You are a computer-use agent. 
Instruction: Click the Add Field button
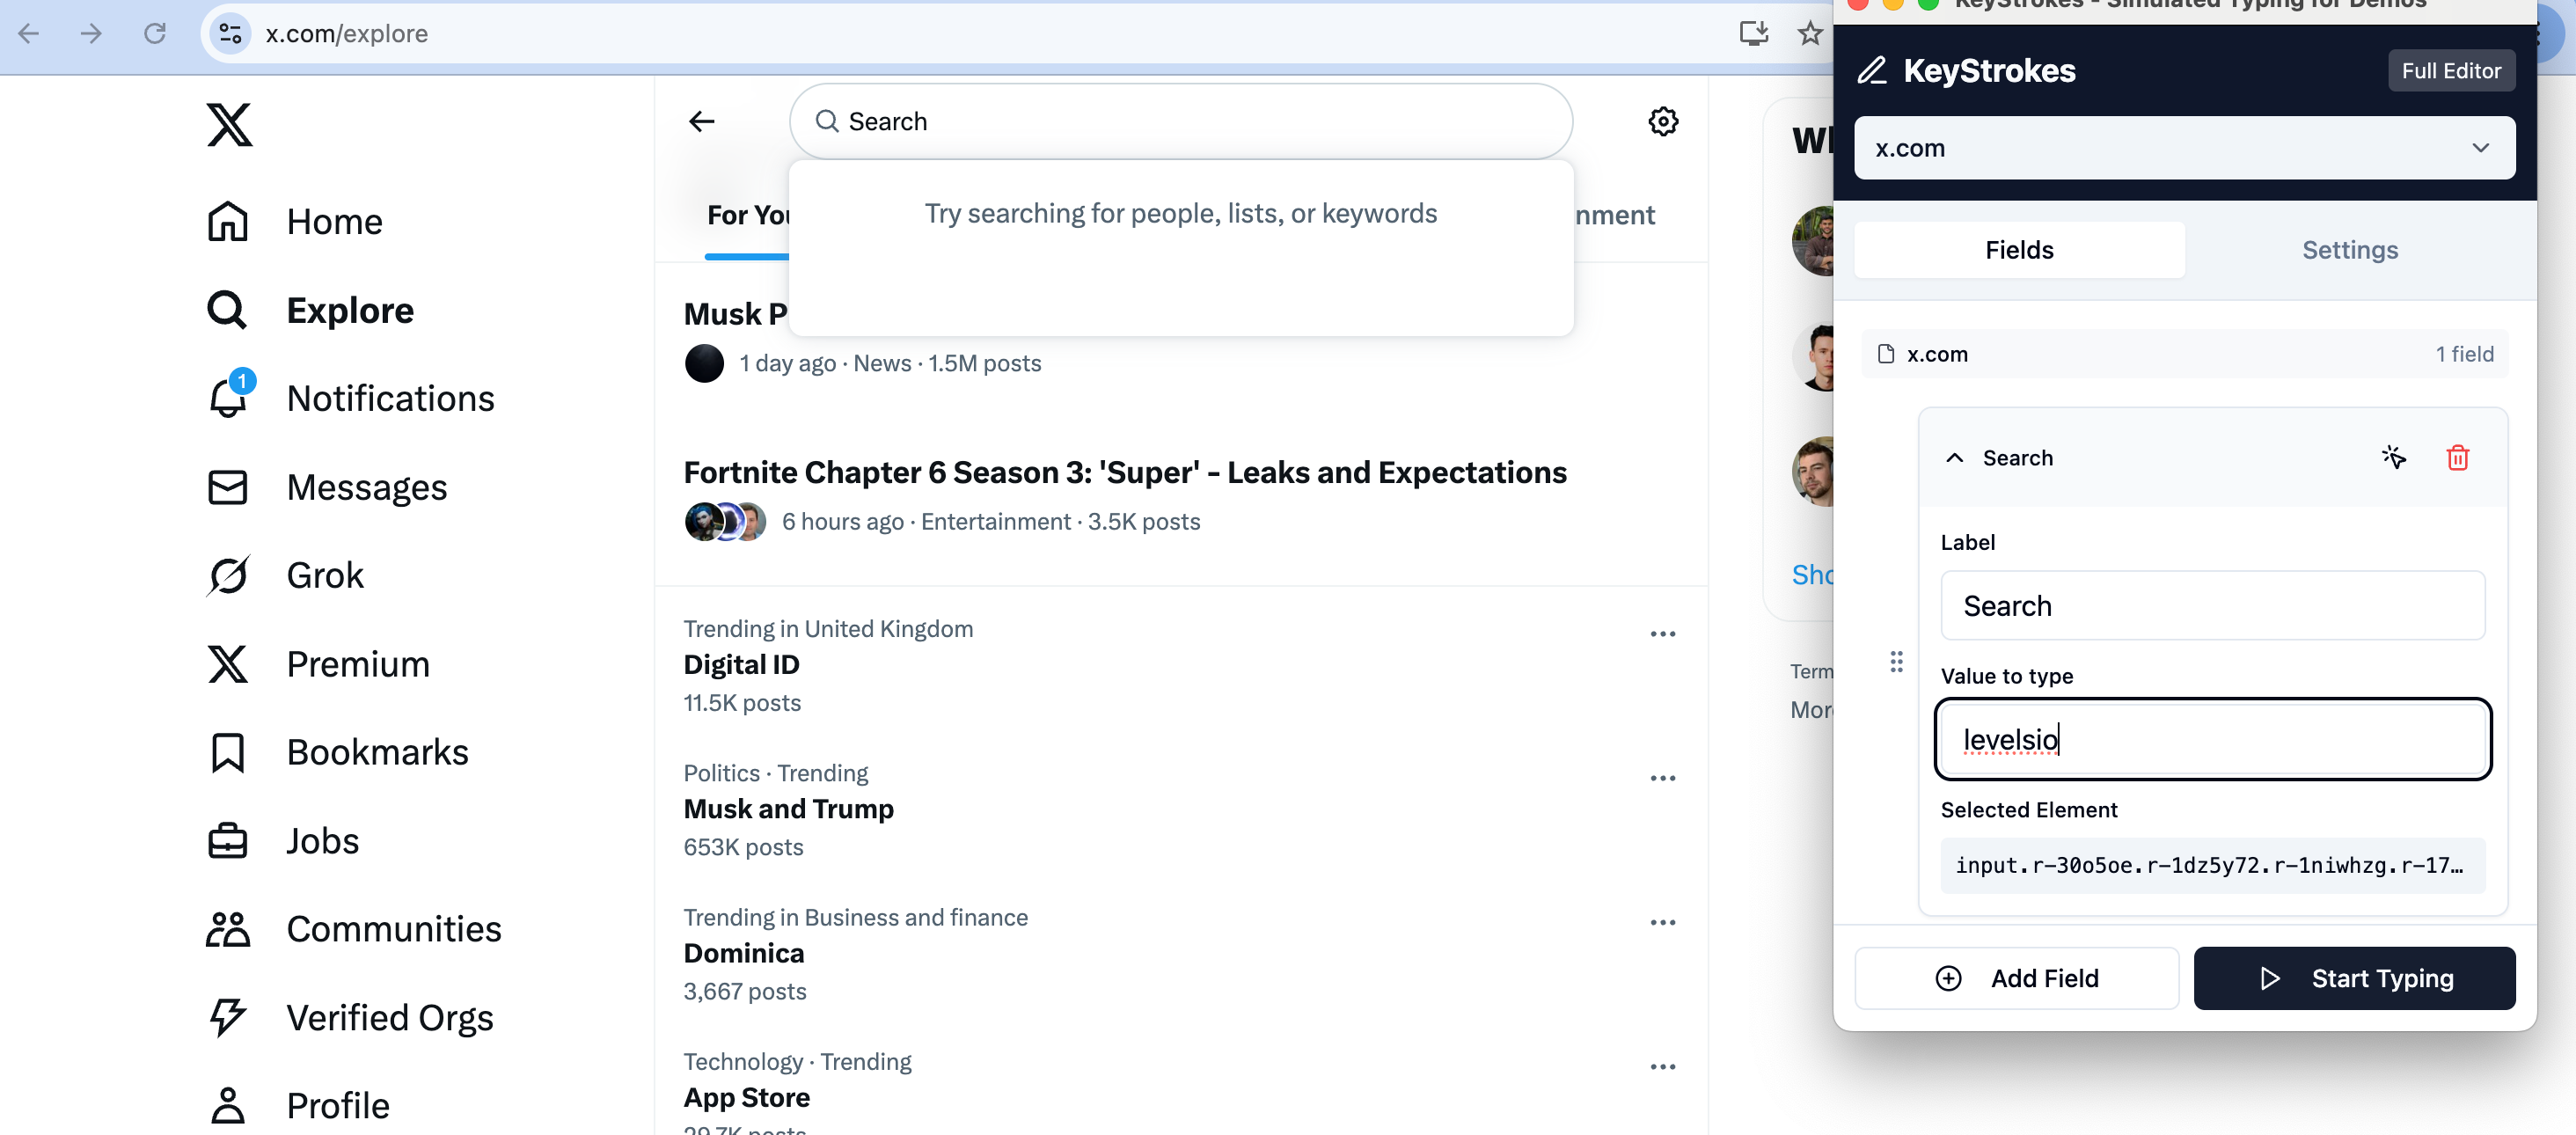[2016, 977]
